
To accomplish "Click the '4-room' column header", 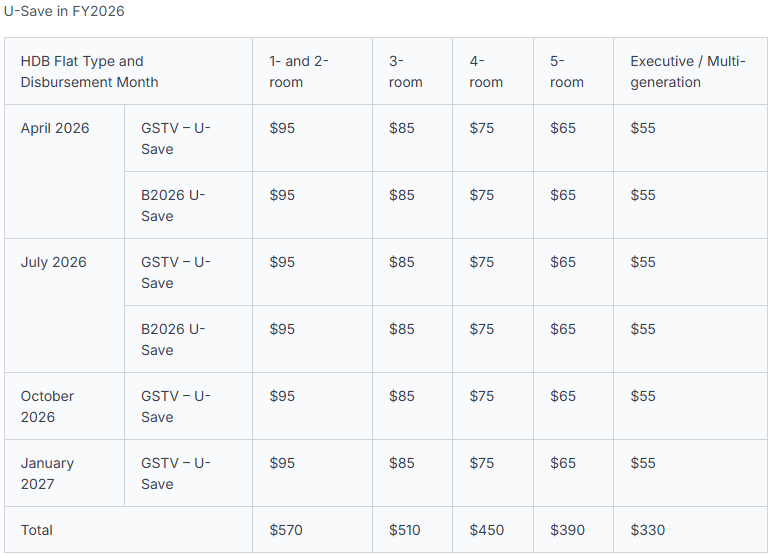I will pos(486,71).
